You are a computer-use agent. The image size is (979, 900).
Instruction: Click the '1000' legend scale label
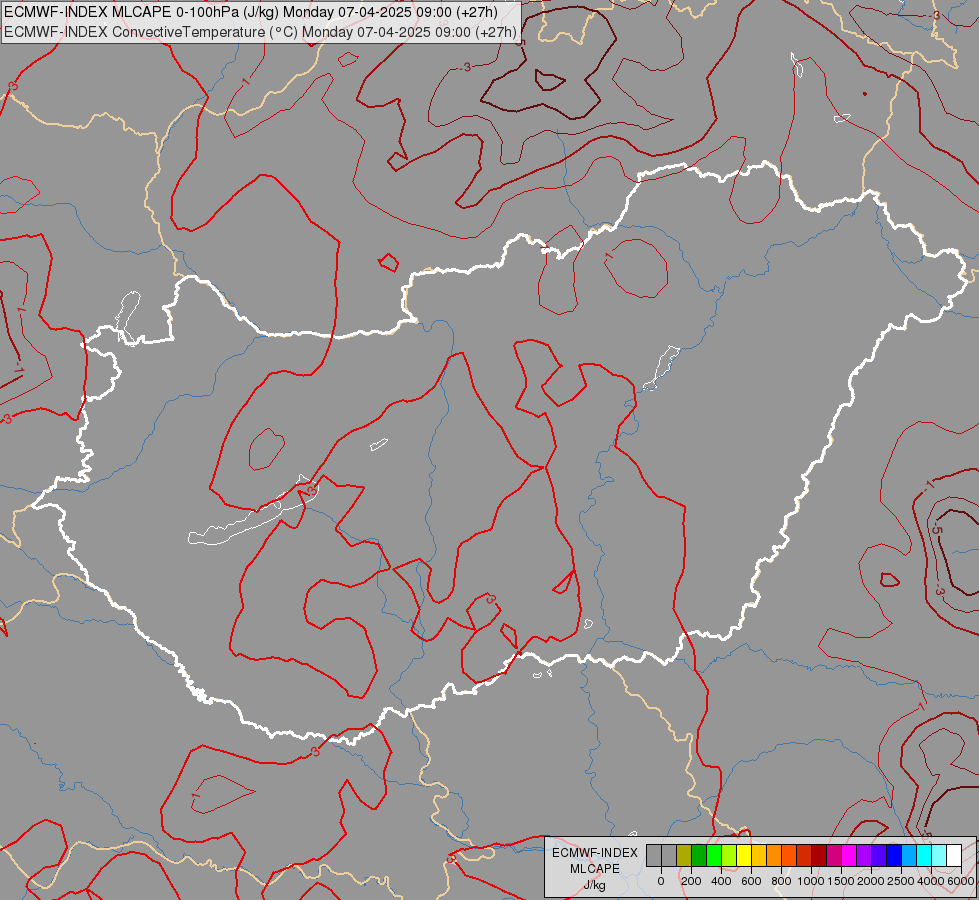(x=811, y=881)
